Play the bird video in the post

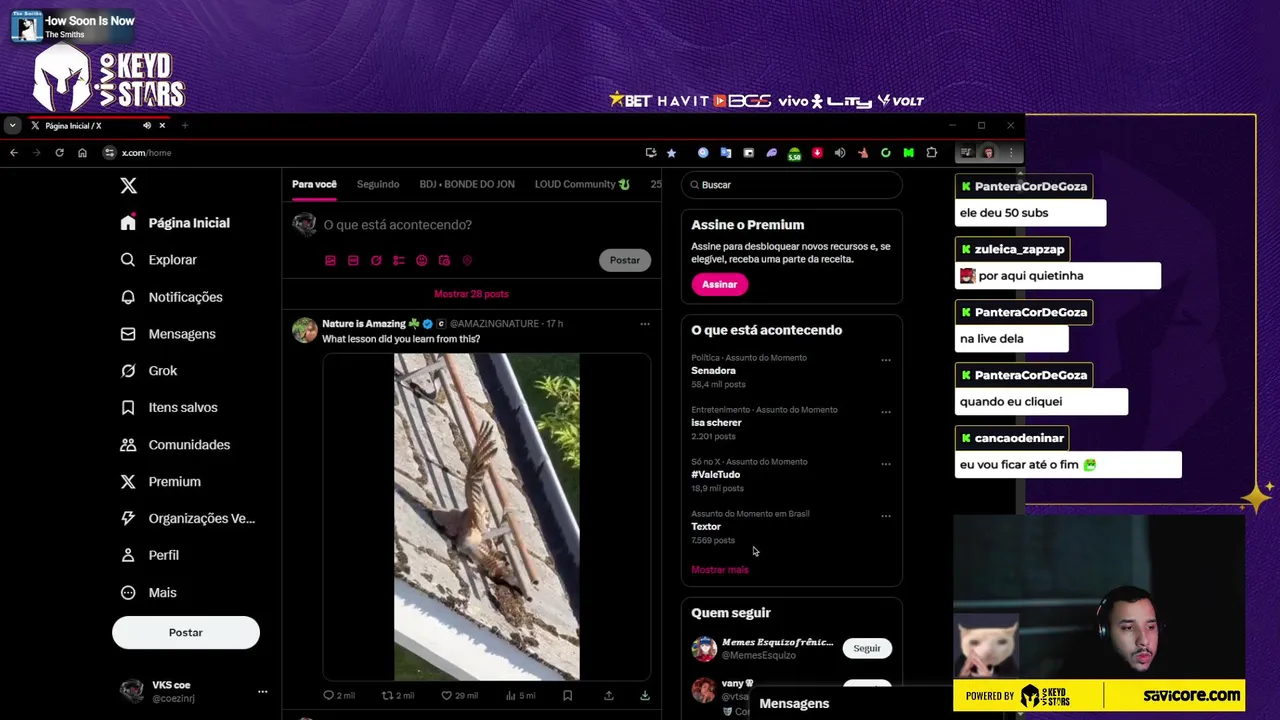point(486,516)
